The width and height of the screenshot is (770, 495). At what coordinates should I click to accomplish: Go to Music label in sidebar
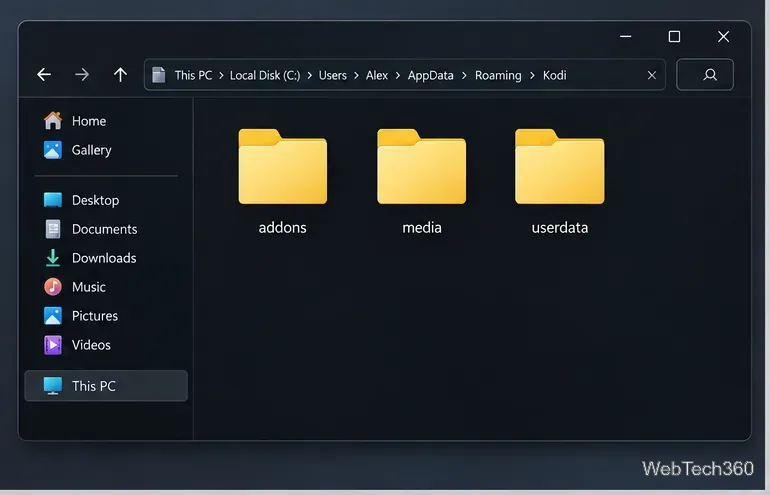[89, 287]
